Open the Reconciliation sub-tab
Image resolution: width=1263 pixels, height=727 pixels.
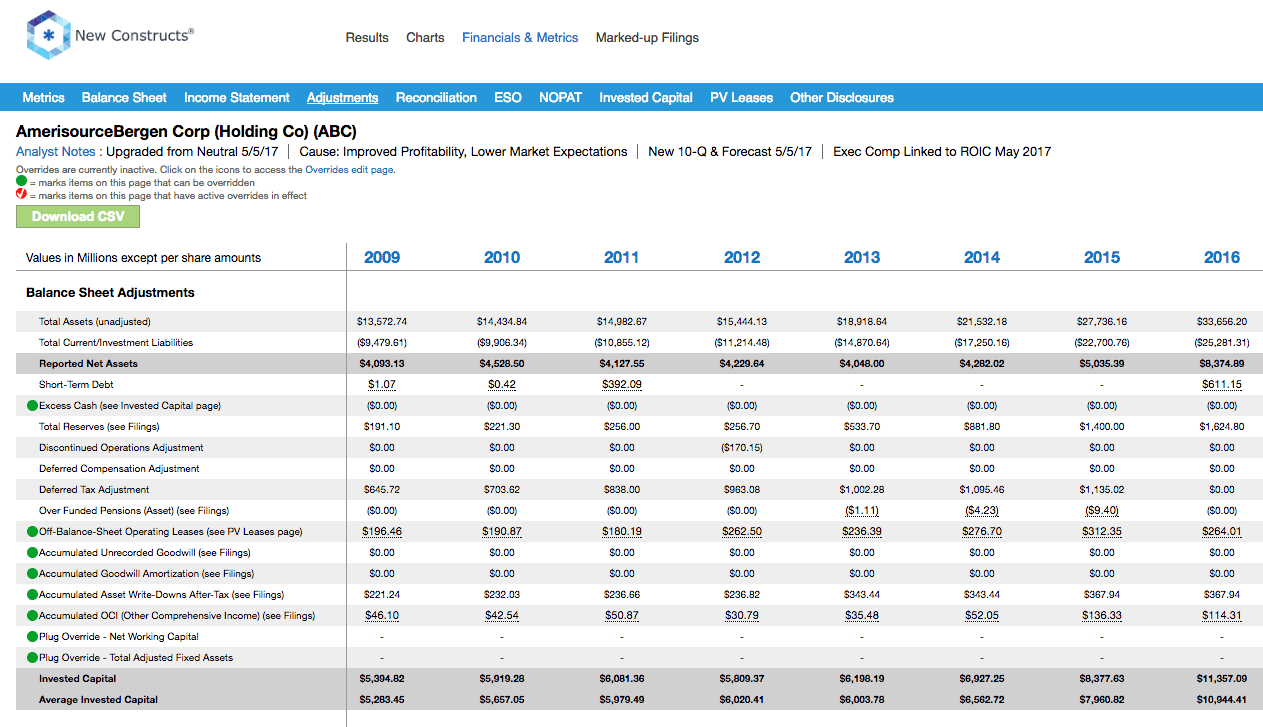click(x=436, y=98)
